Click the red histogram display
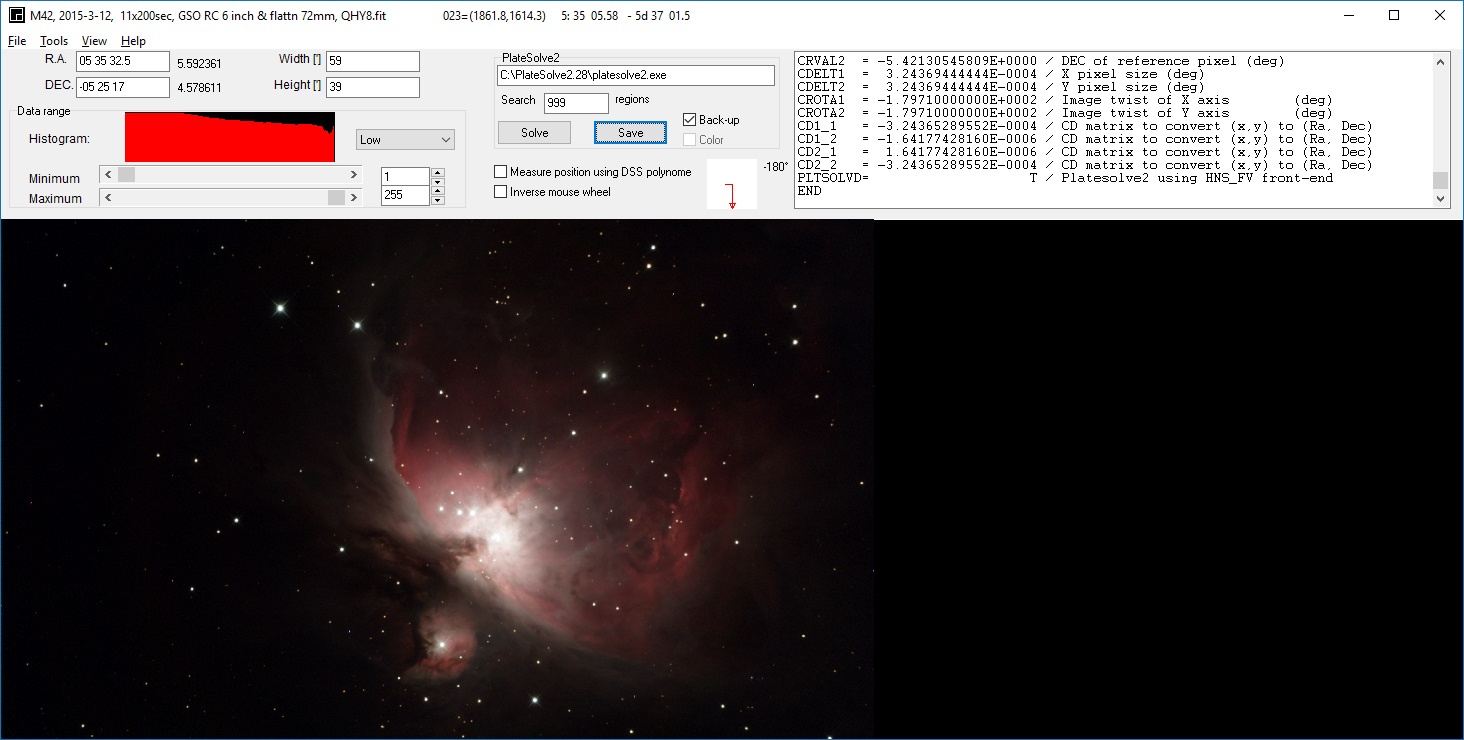 pyautogui.click(x=230, y=137)
